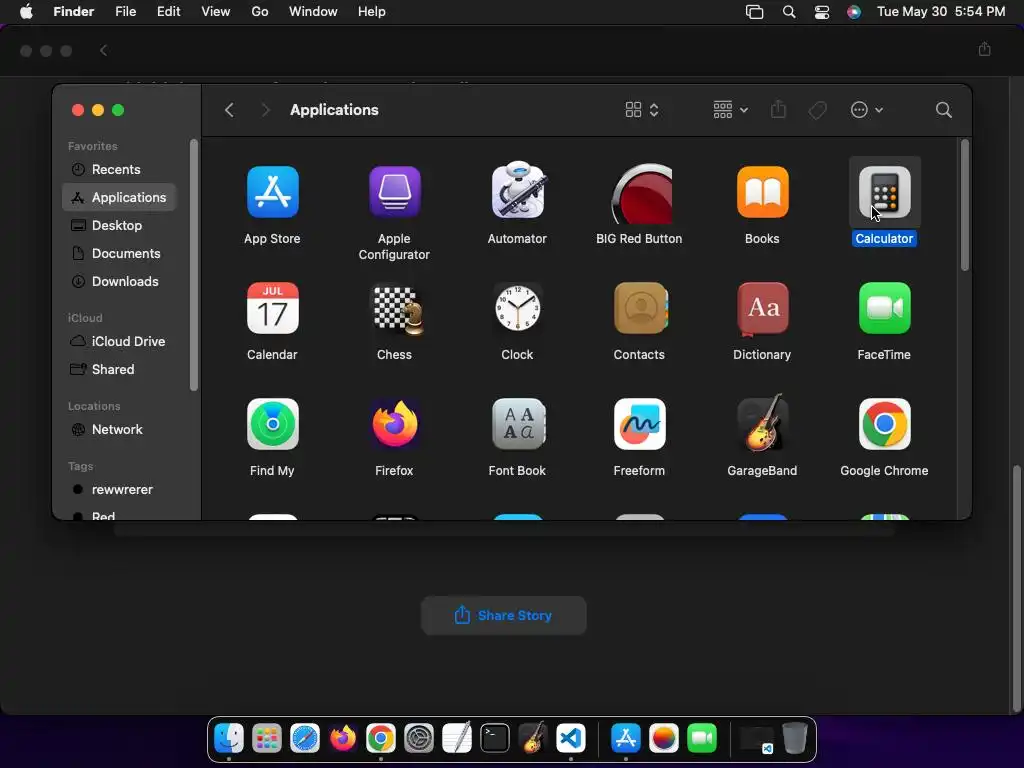Open the Calendar app icon
Viewport: 1024px width, 768px height.
point(272,308)
